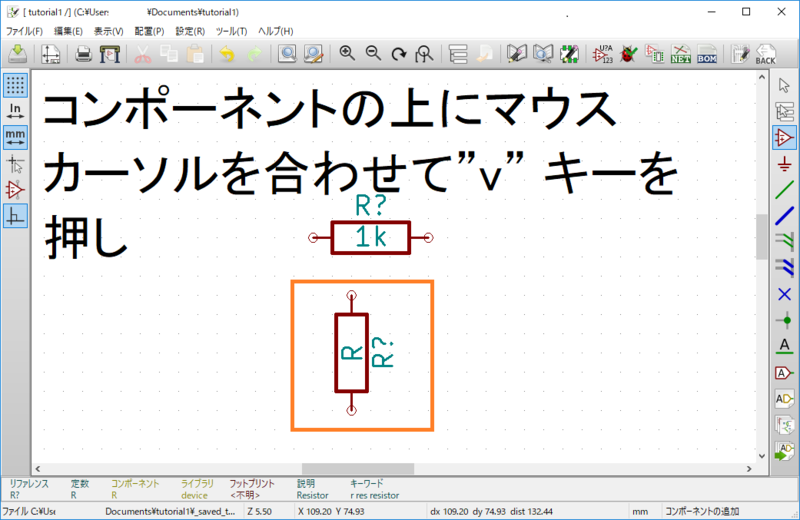
Task: Open the hierarchy navigator icon
Action: point(458,54)
